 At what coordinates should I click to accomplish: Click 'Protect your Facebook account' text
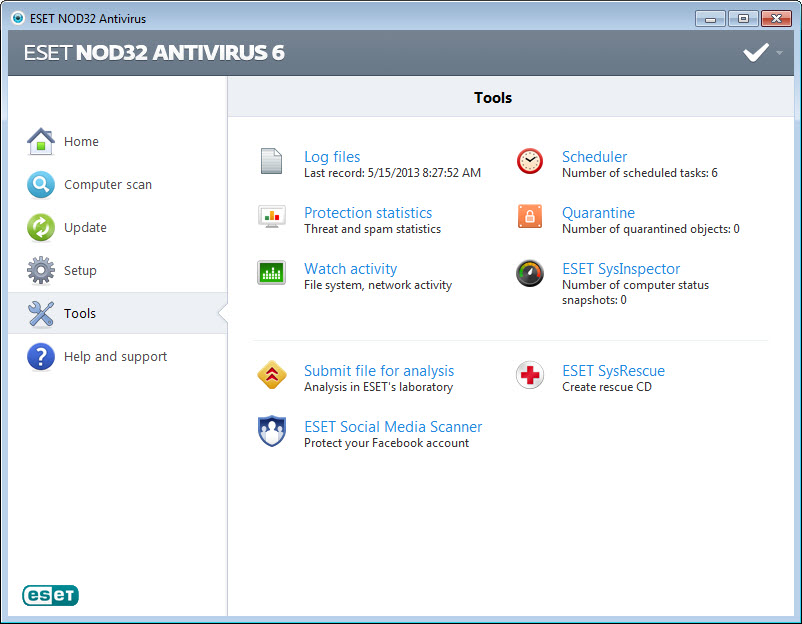pyautogui.click(x=386, y=443)
